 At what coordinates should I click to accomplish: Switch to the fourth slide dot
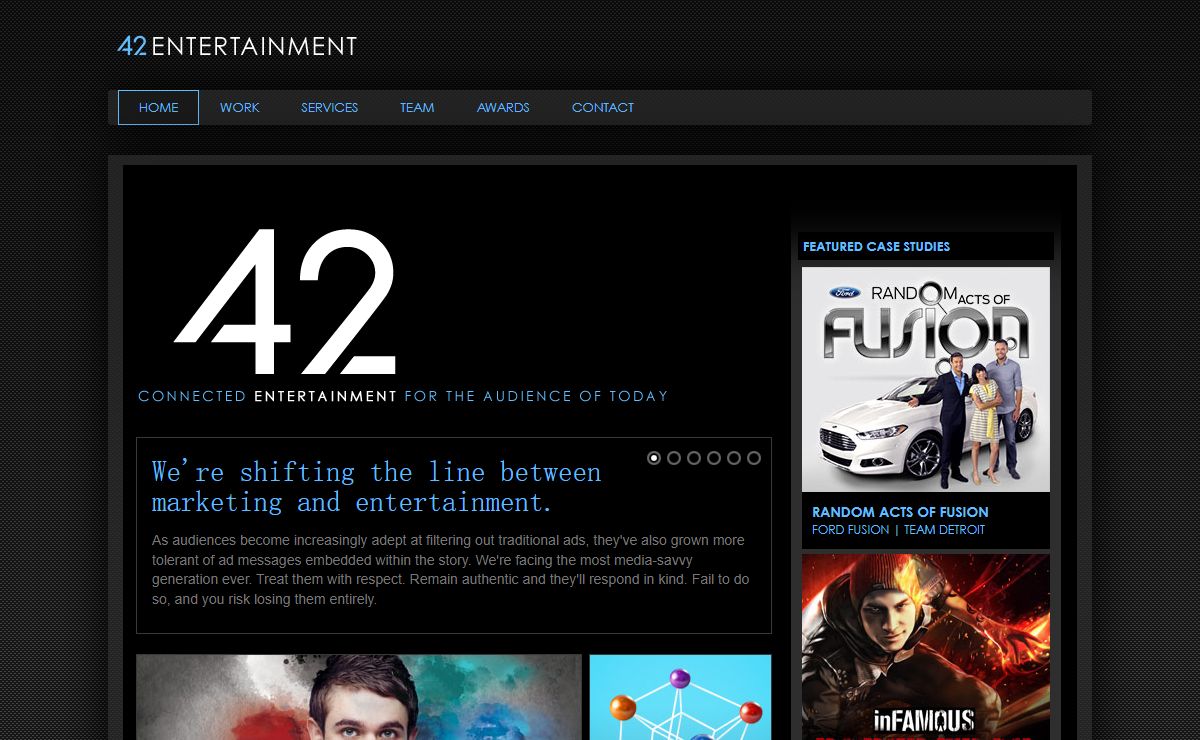tap(714, 458)
